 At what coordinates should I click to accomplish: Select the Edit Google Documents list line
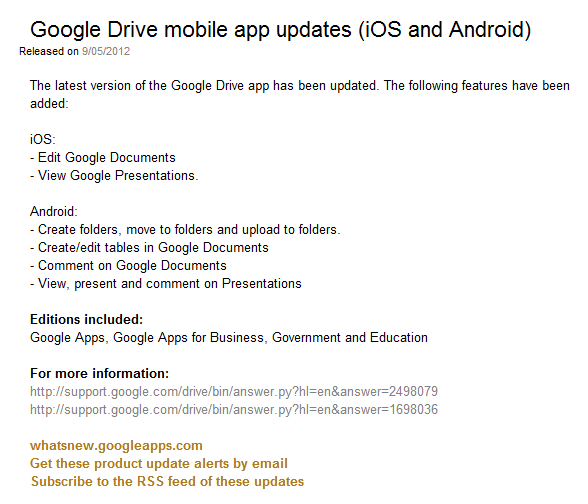point(103,158)
